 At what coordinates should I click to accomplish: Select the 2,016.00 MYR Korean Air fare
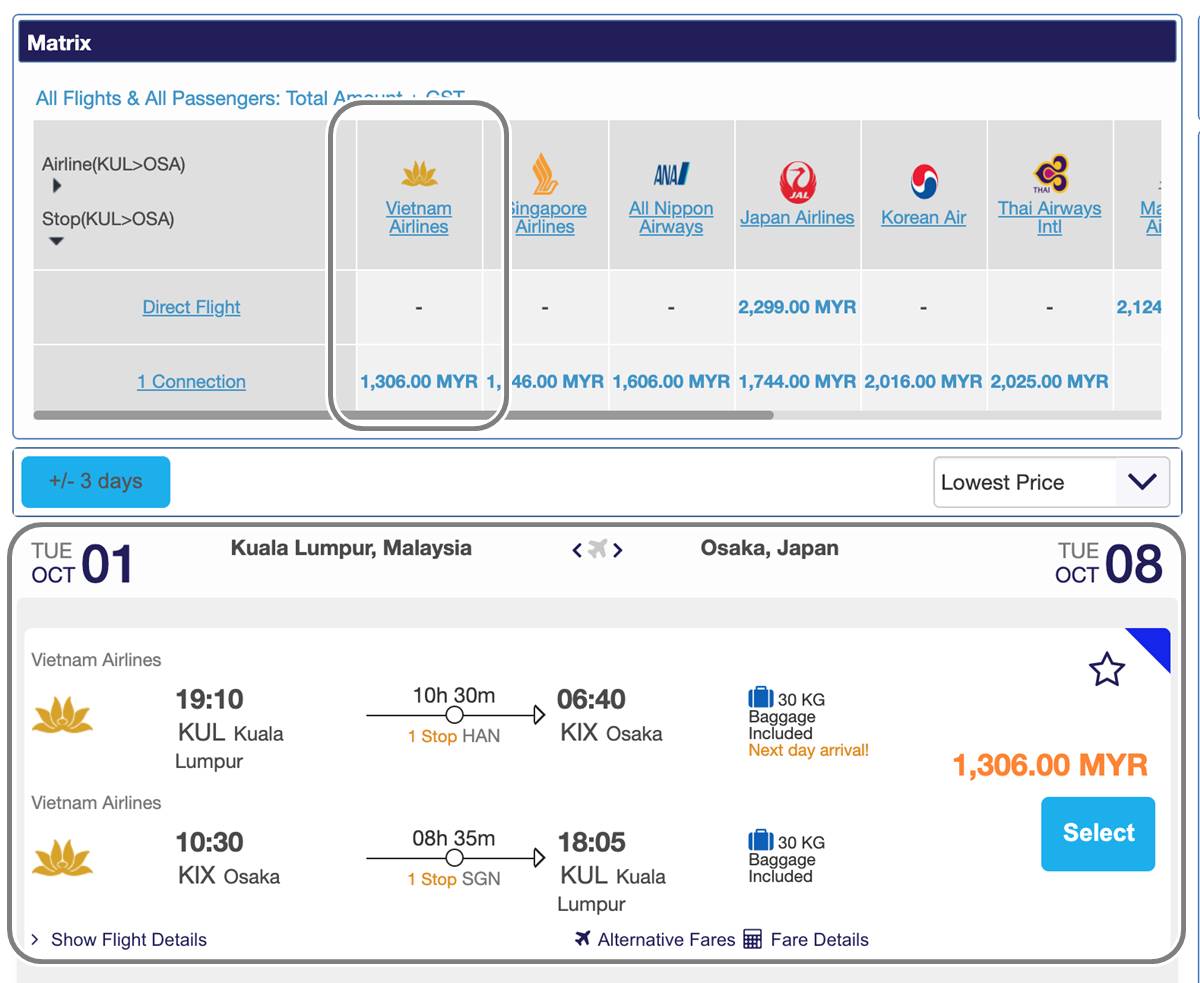pyautogui.click(x=923, y=382)
